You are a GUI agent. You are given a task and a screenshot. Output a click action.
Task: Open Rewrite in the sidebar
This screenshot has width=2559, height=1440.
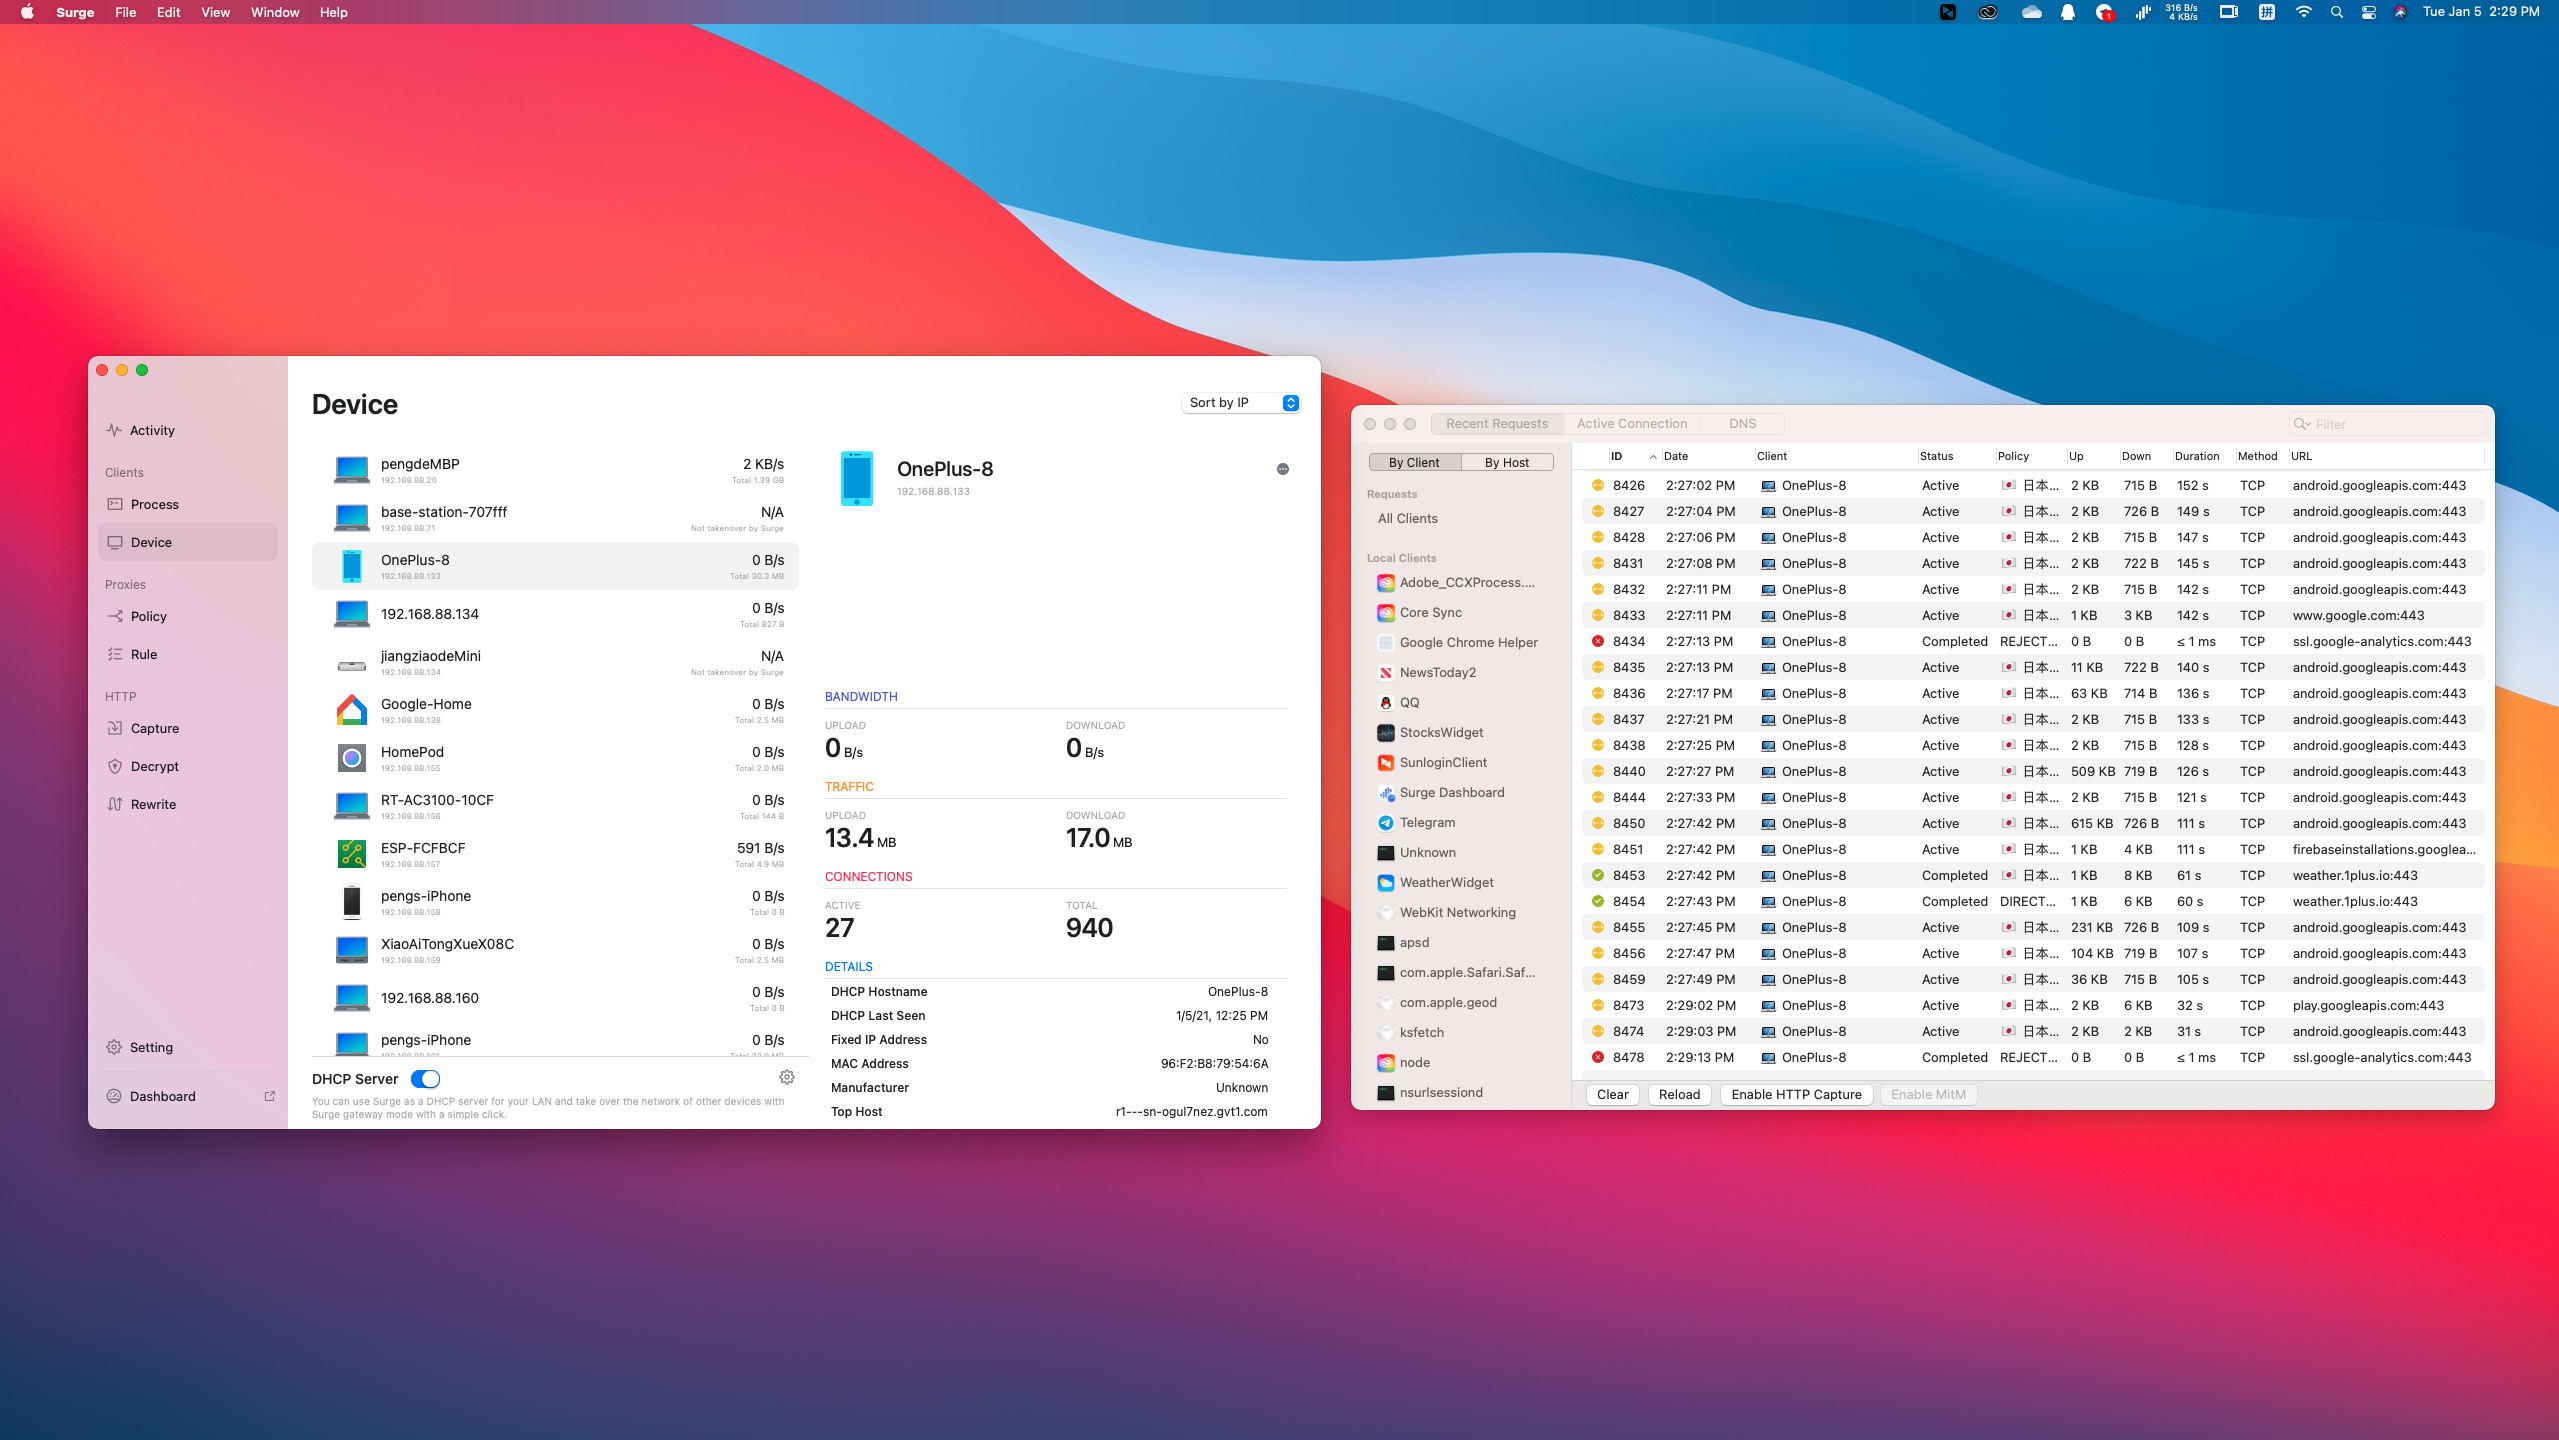pos(153,804)
